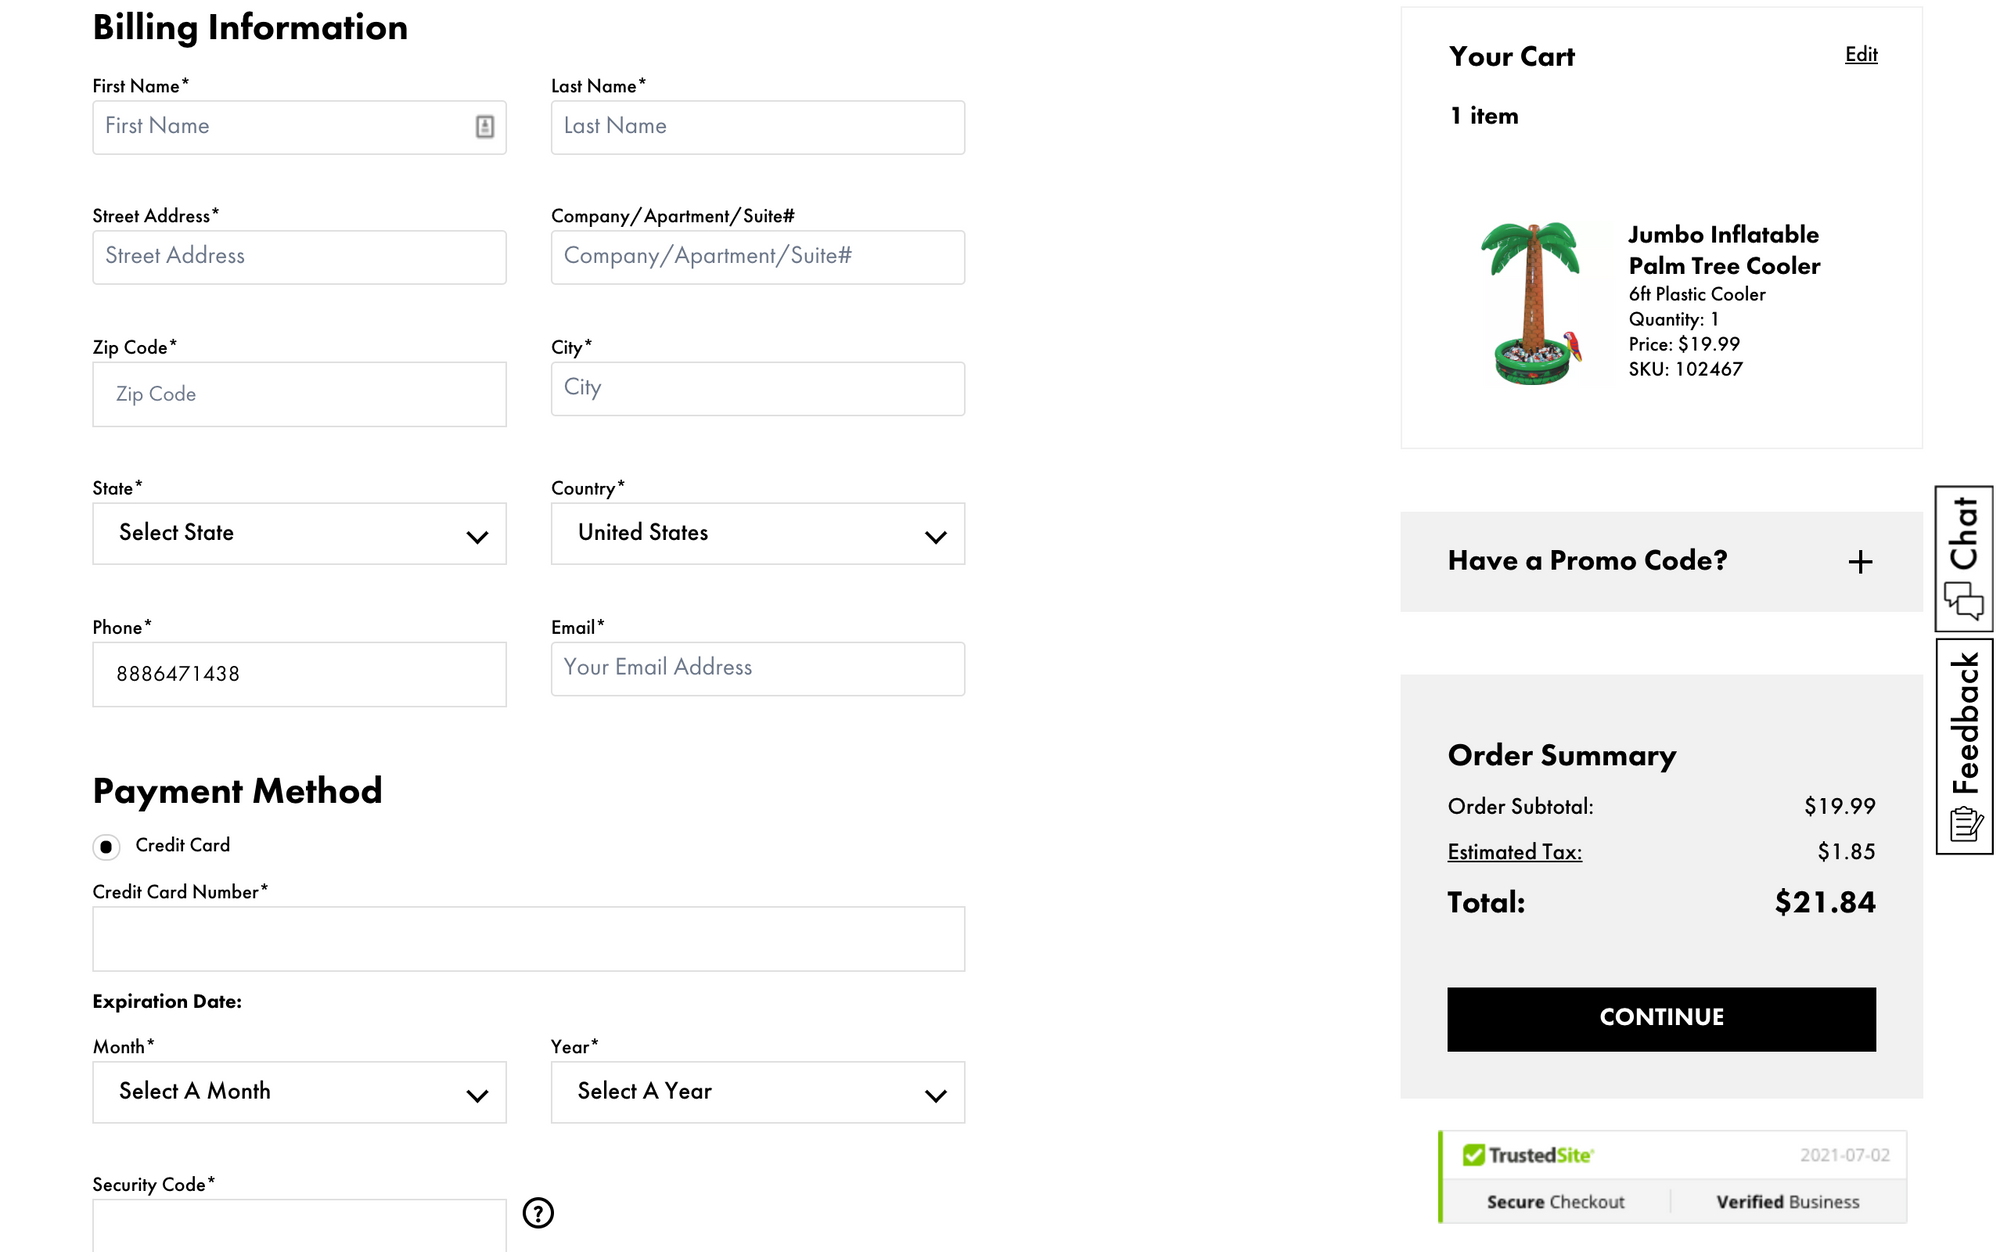2000x1252 pixels.
Task: Expand the Select A Year dropdown
Action: (x=757, y=1092)
